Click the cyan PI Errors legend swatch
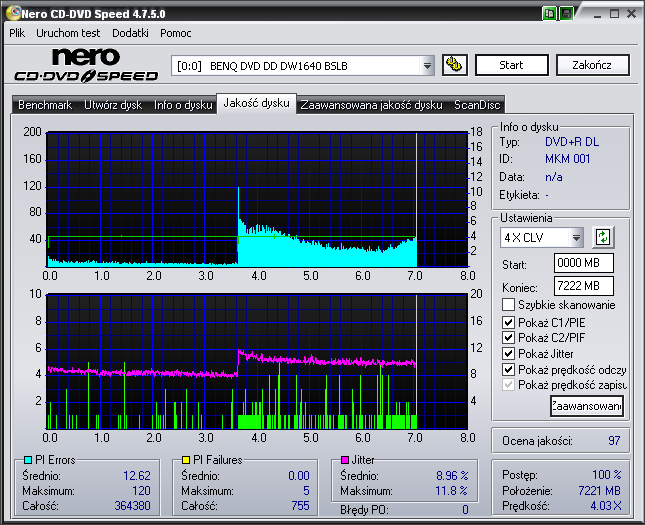Image resolution: width=645 pixels, height=525 pixels. pos(28,460)
